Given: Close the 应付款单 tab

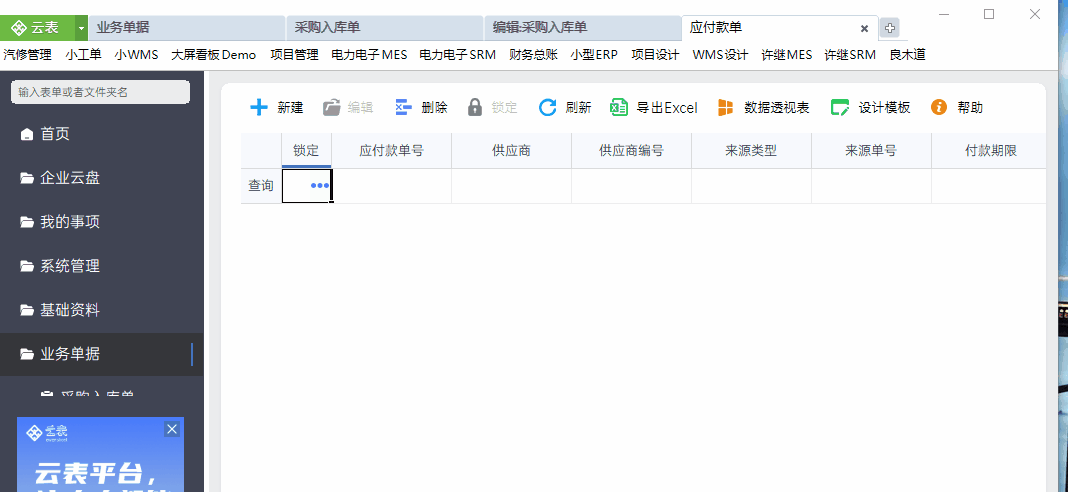Looking at the screenshot, I should tap(864, 29).
